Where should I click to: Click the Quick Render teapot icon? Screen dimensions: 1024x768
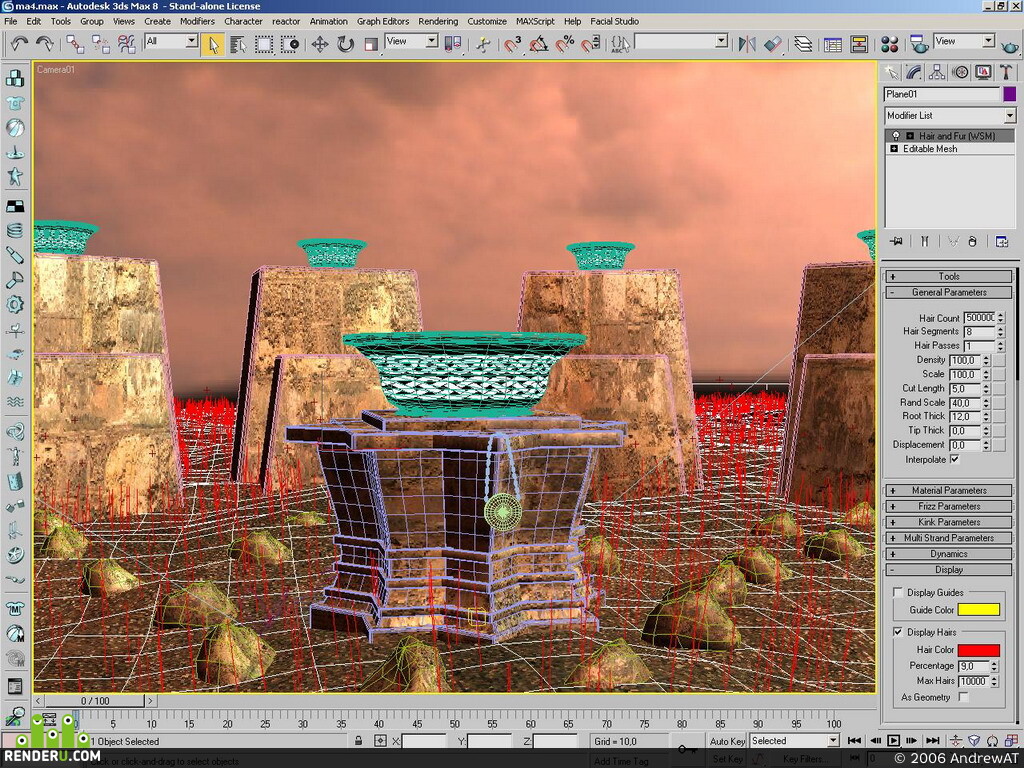(1010, 46)
